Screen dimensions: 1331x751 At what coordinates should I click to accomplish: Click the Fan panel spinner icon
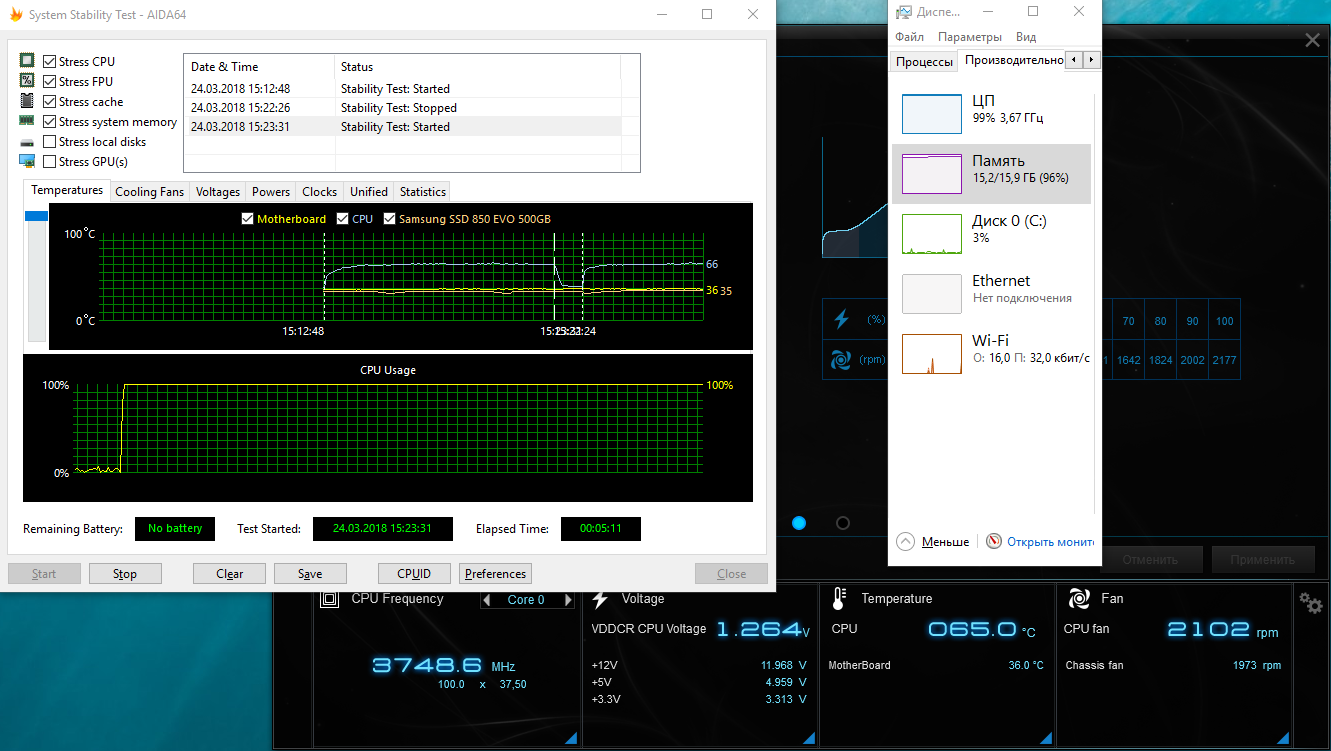1079,598
